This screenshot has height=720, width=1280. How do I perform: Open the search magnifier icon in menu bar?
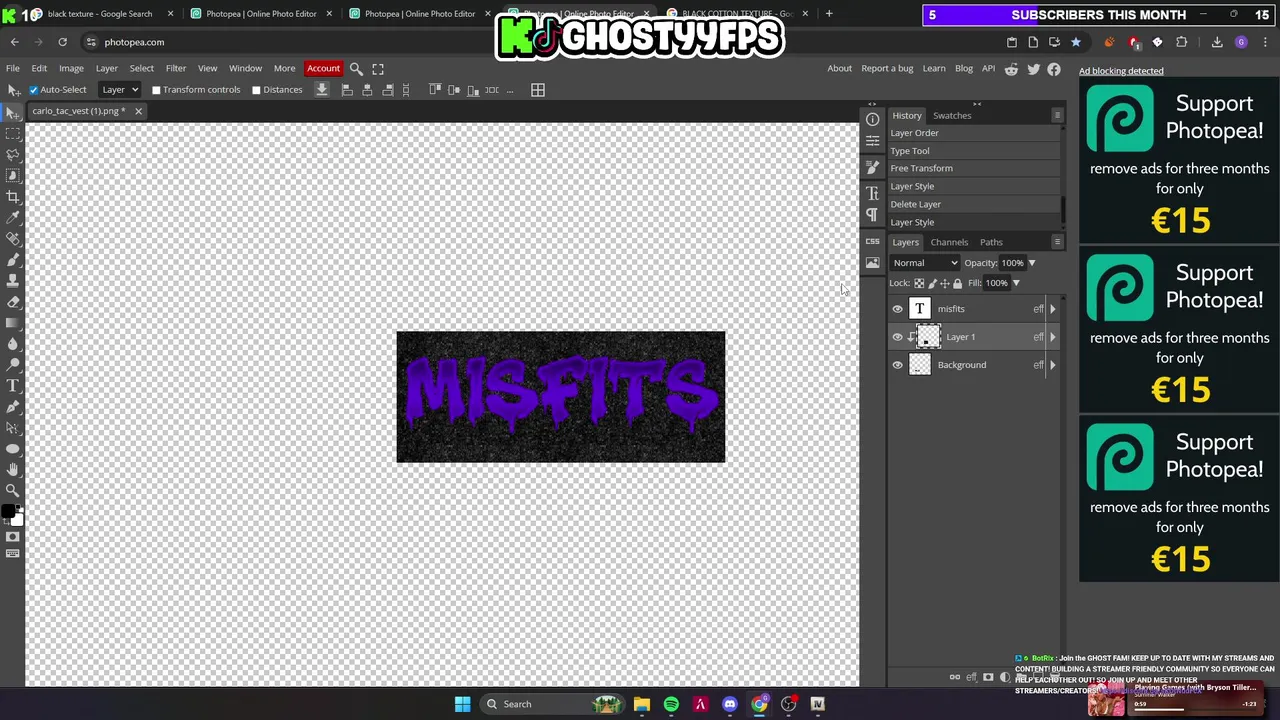[x=356, y=69]
